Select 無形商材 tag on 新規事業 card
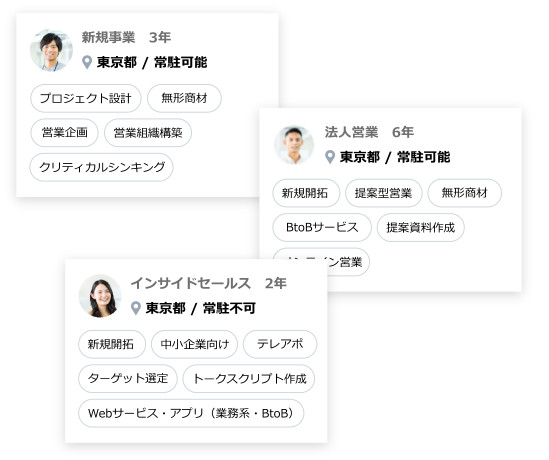Viewport: 549px width, 460px height. [x=184, y=98]
